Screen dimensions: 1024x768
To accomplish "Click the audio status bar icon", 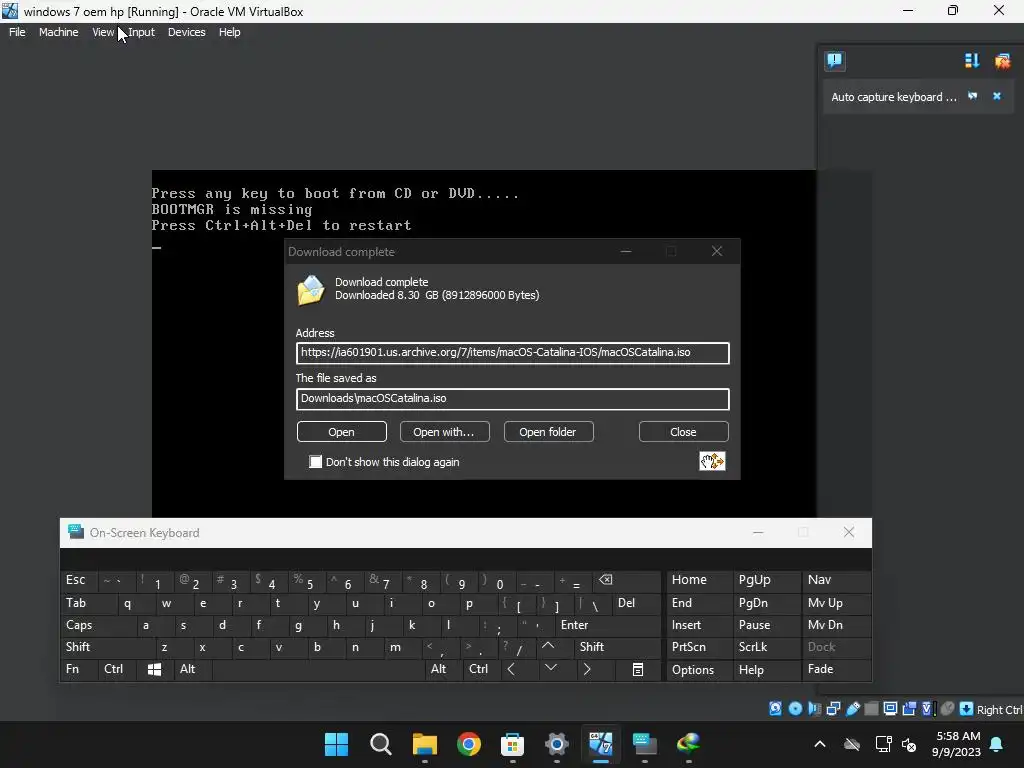I will 814,709.
